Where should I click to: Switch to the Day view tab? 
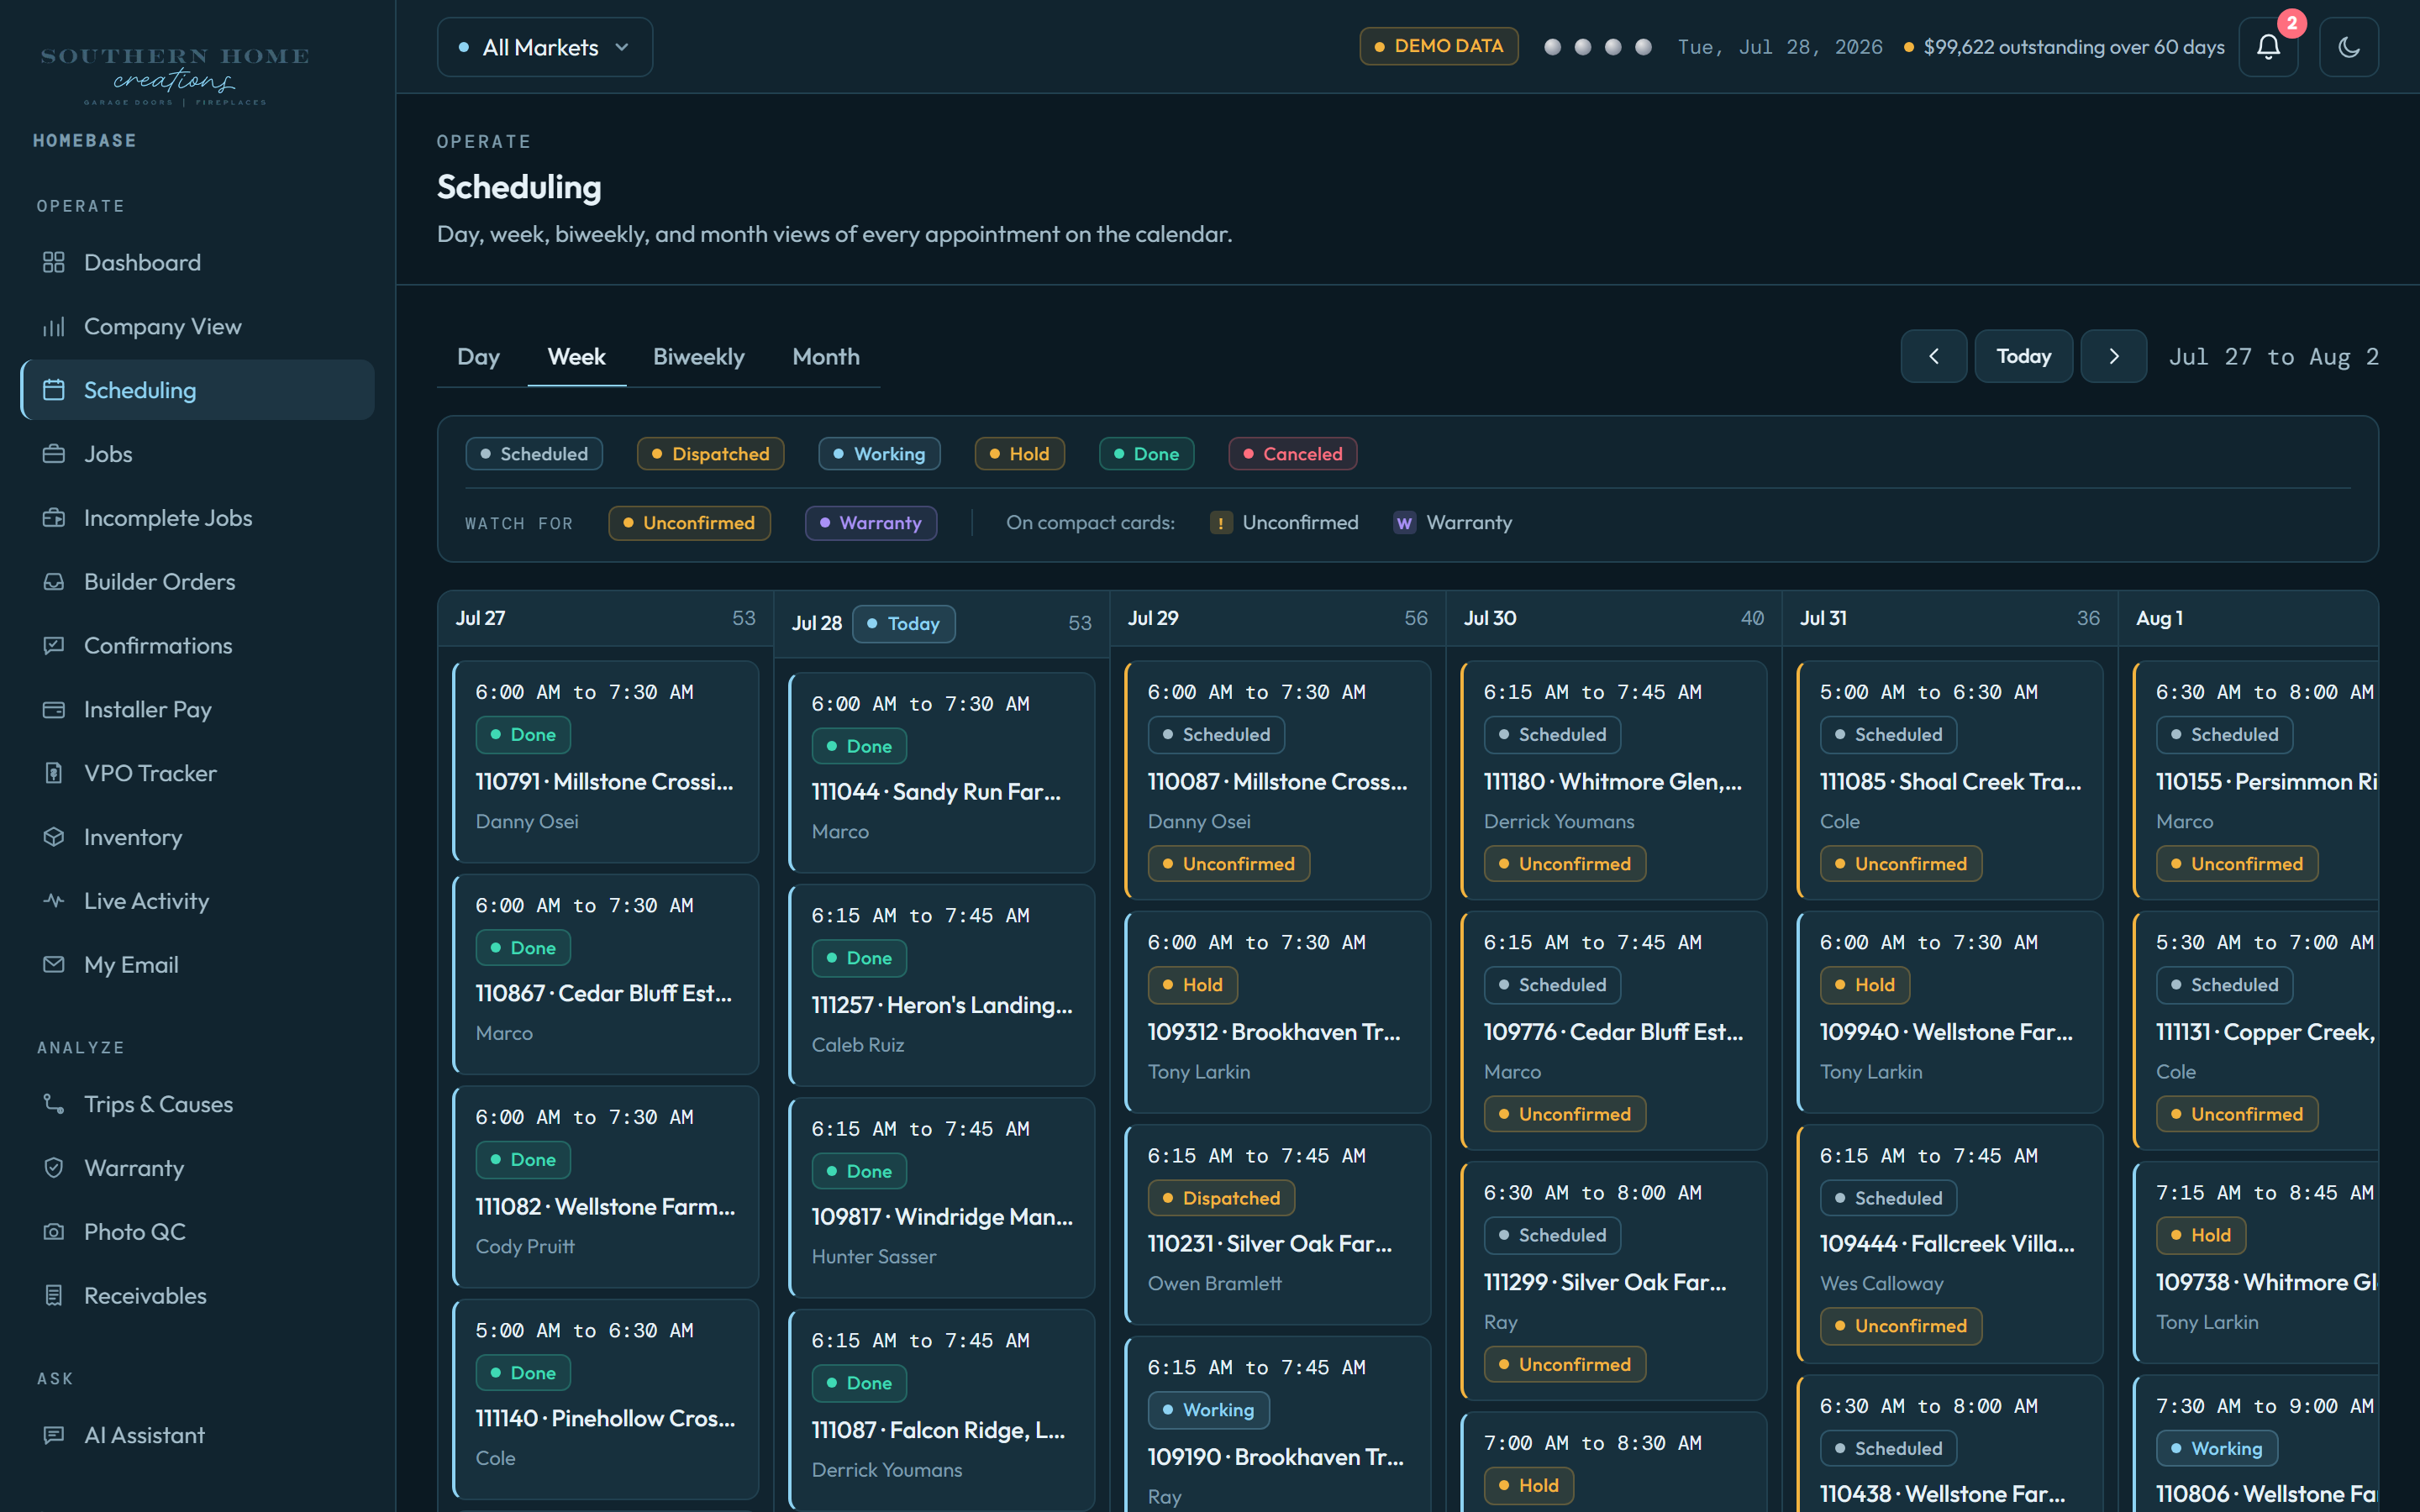479,357
